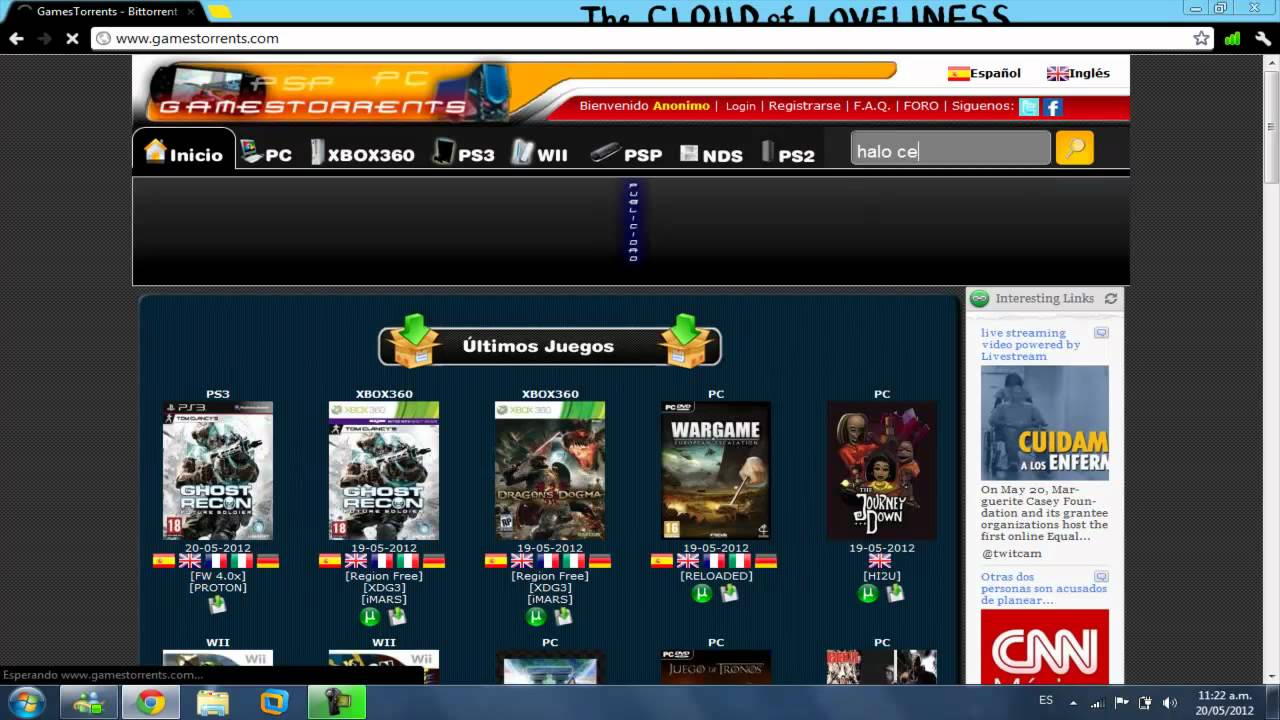
Task: Open Chrome from the taskbar
Action: click(151, 703)
